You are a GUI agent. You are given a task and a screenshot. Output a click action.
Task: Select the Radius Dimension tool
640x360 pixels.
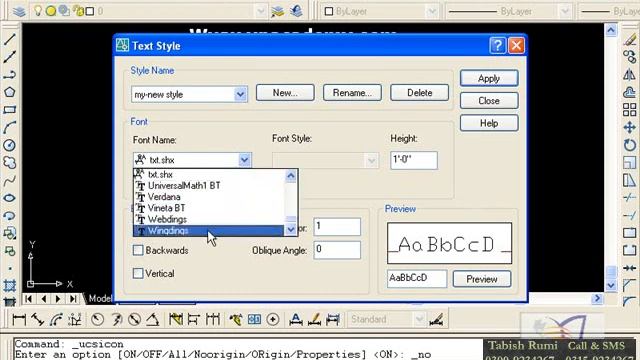coord(97,319)
